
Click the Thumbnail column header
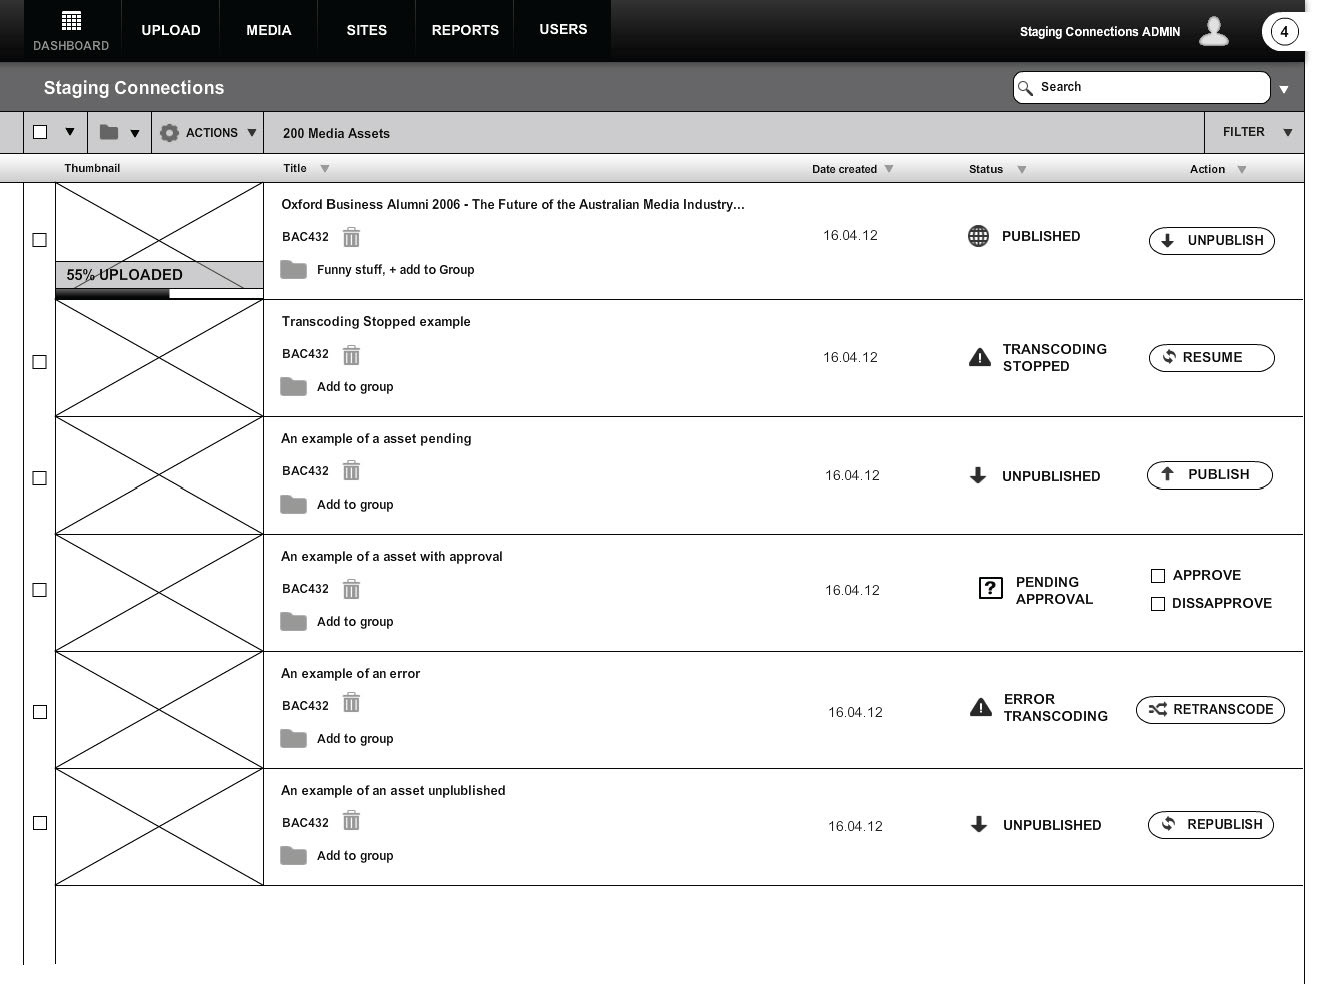pos(92,168)
